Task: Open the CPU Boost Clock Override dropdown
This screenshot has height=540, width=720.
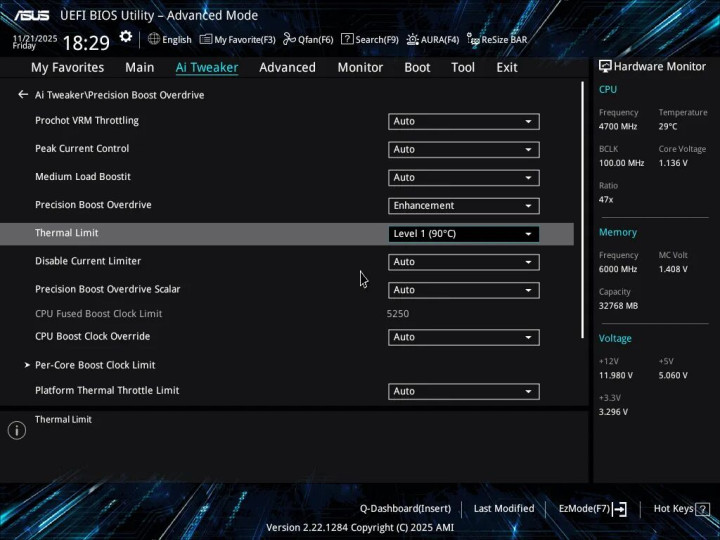Action: point(463,338)
